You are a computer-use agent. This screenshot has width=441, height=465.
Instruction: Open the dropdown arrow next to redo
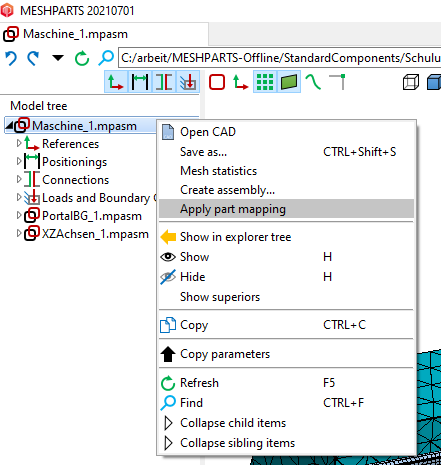coord(58,58)
